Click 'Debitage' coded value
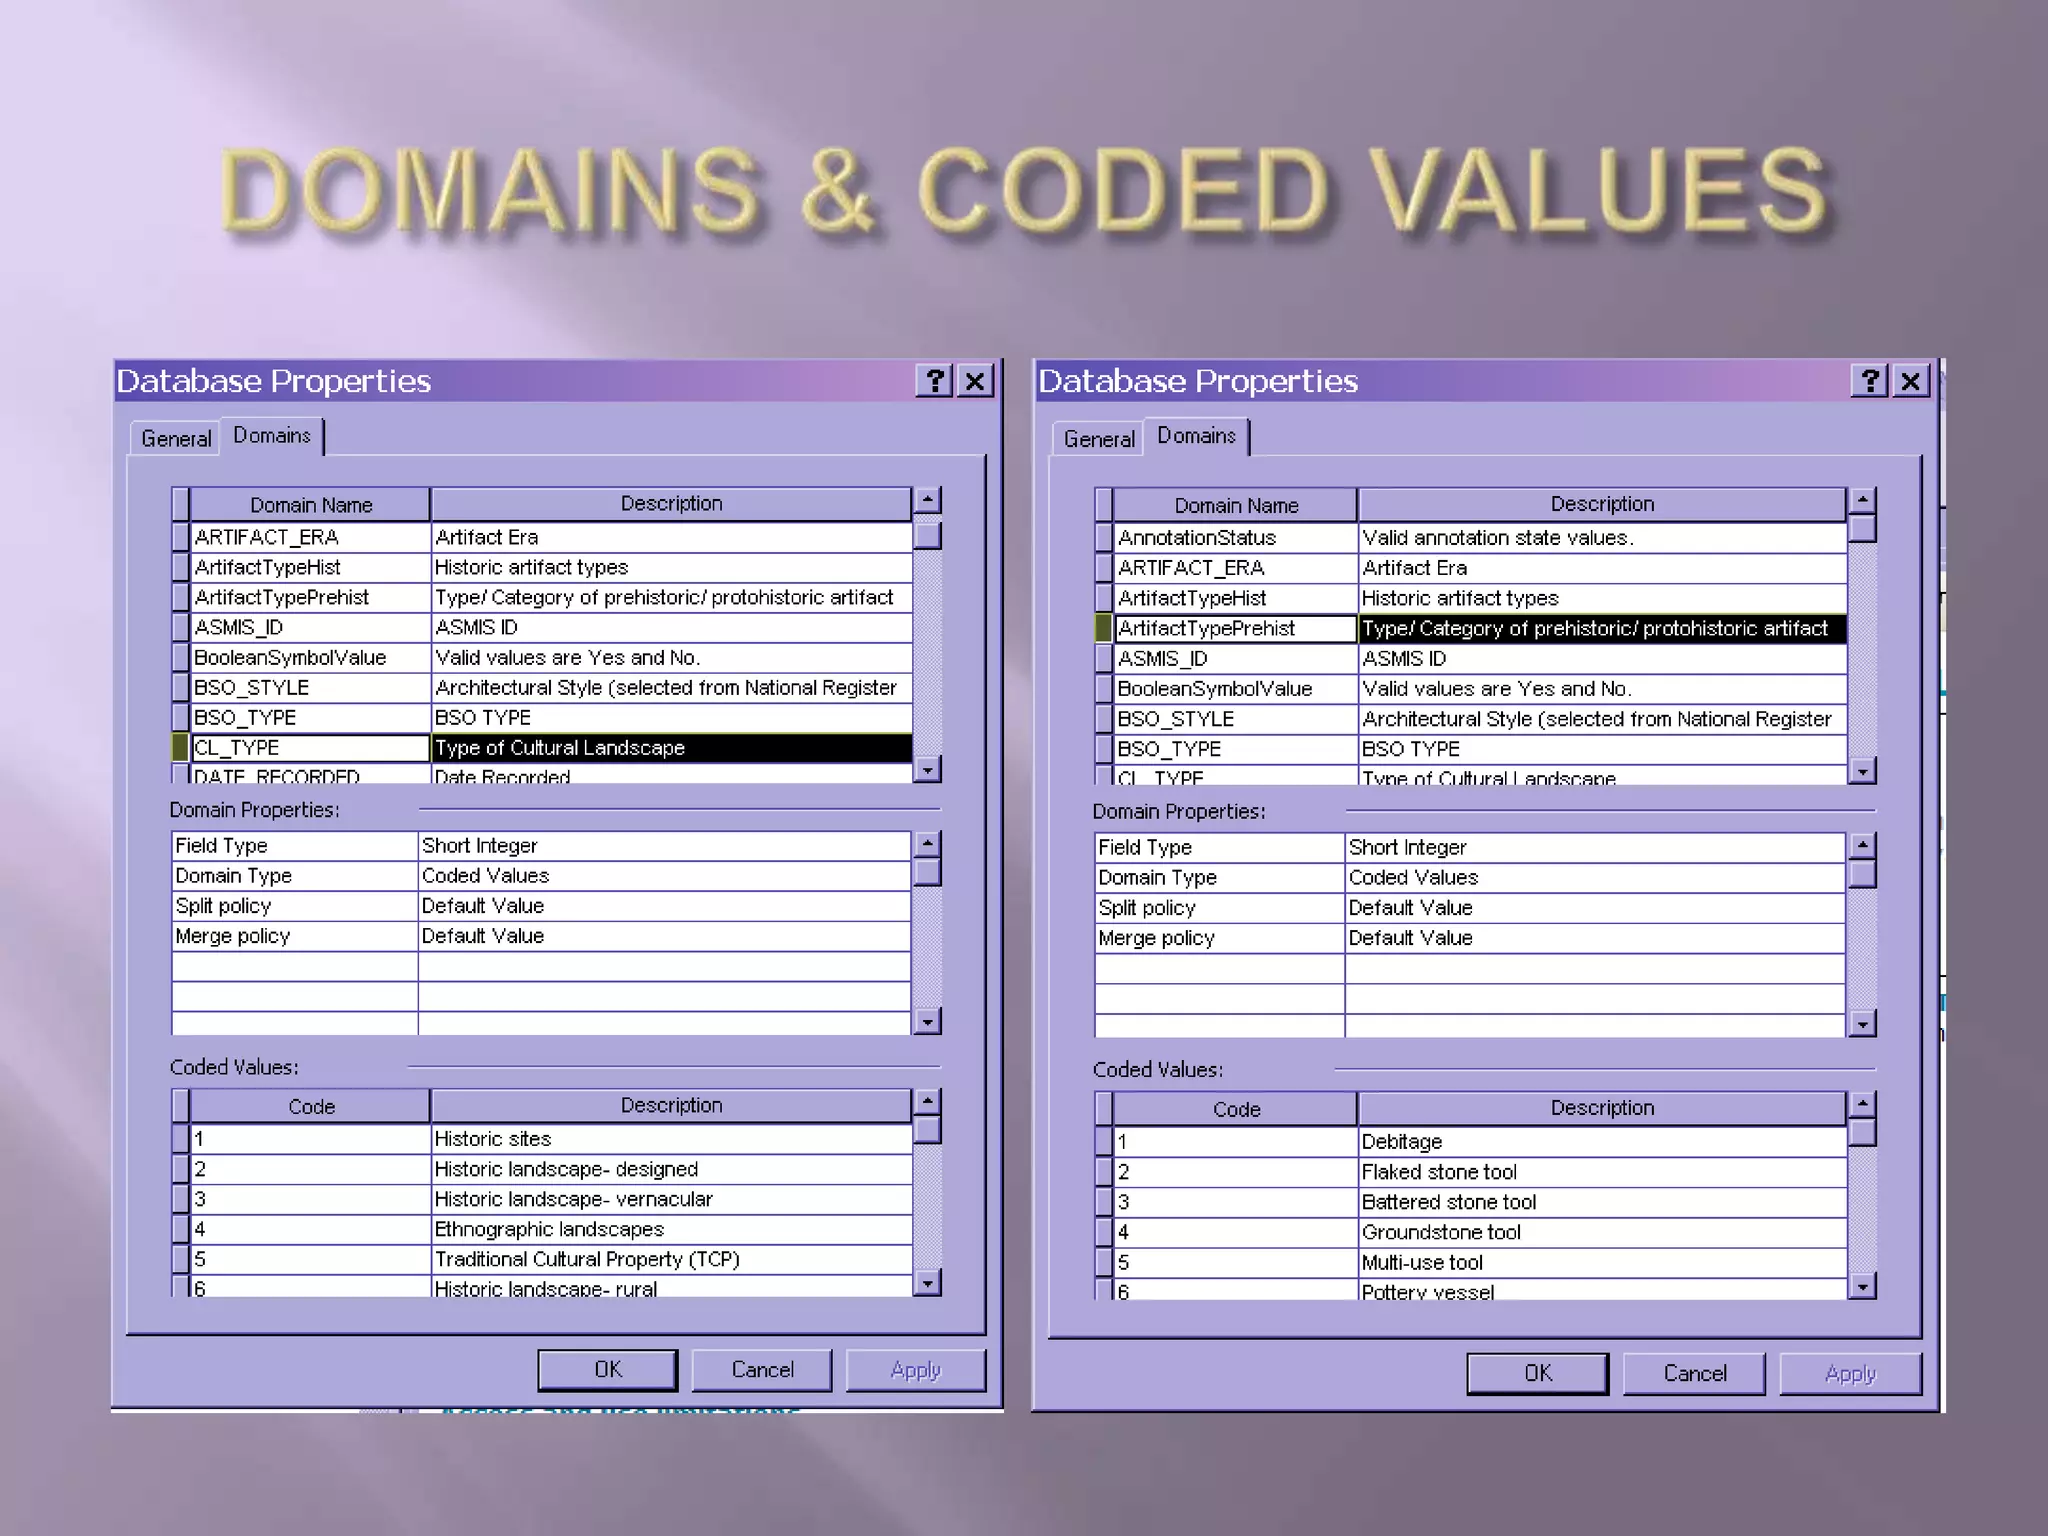2048x1536 pixels. point(1602,1142)
